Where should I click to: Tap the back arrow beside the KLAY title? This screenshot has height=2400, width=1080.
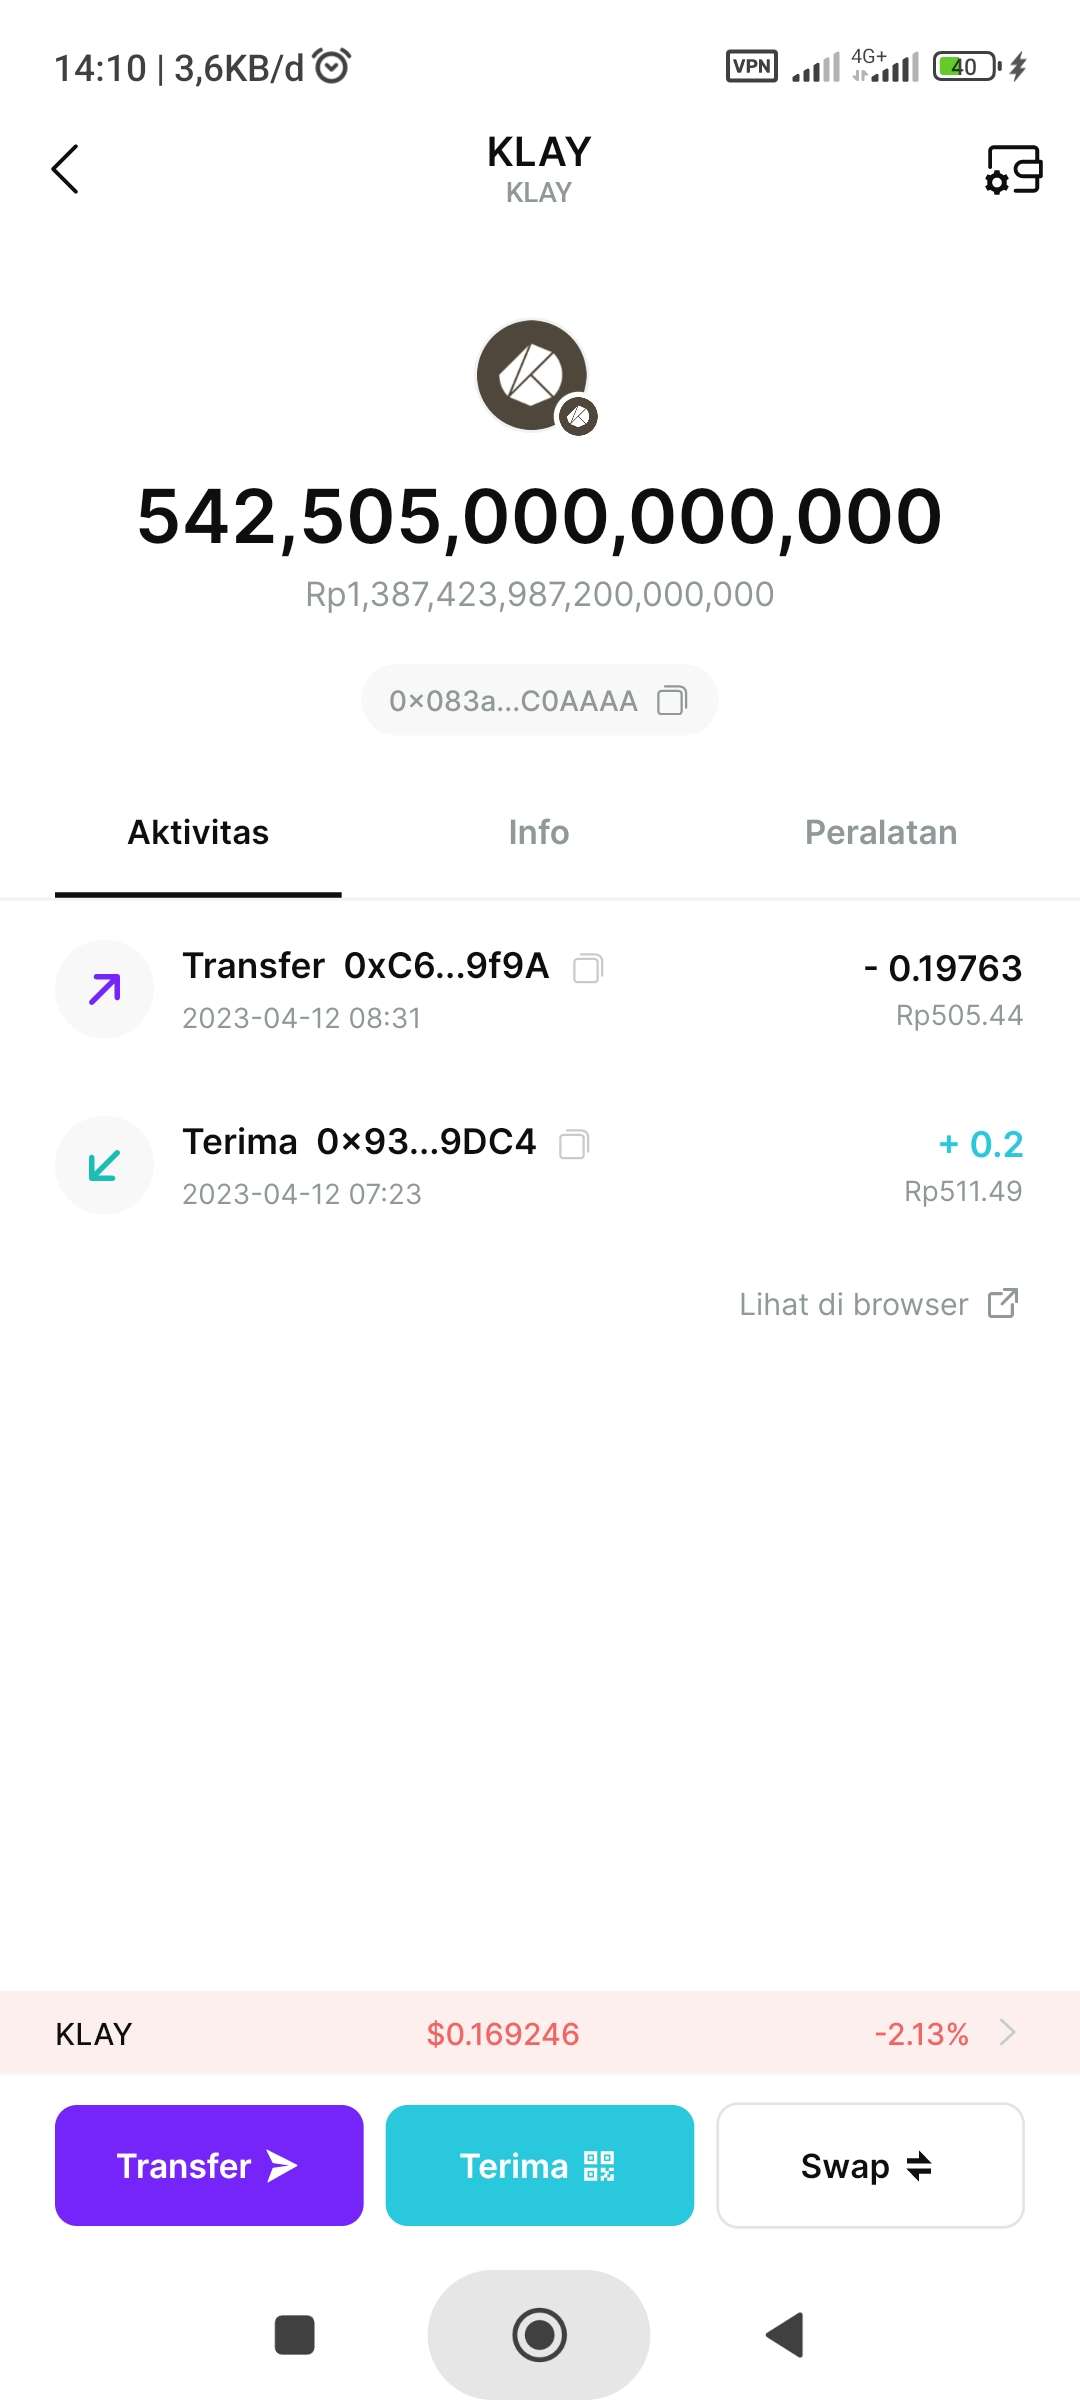(x=65, y=169)
